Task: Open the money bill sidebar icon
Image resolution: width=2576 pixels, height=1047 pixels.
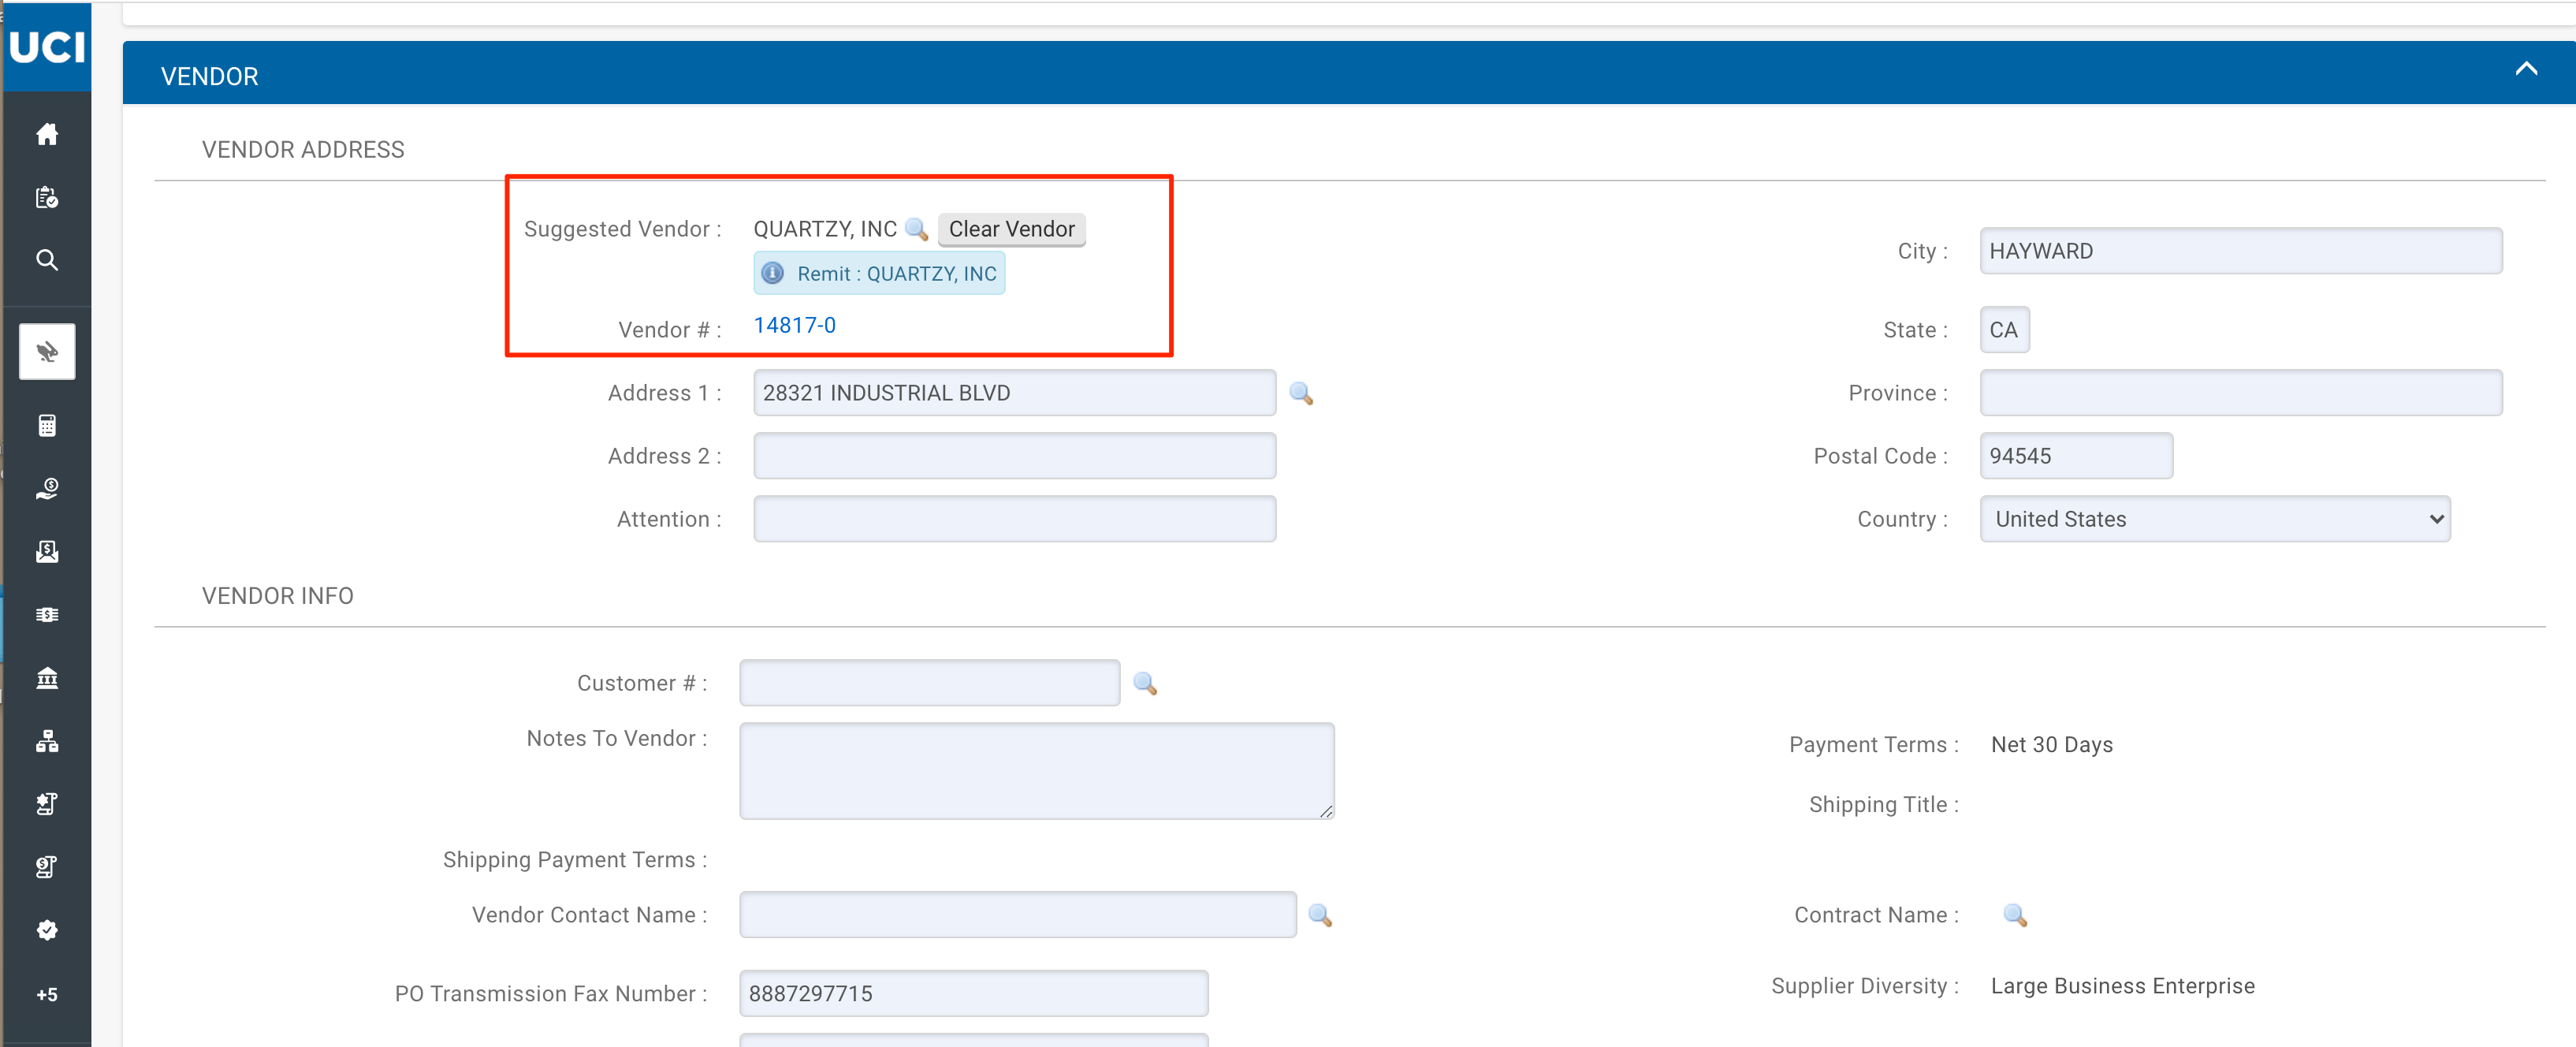Action: coord(47,615)
